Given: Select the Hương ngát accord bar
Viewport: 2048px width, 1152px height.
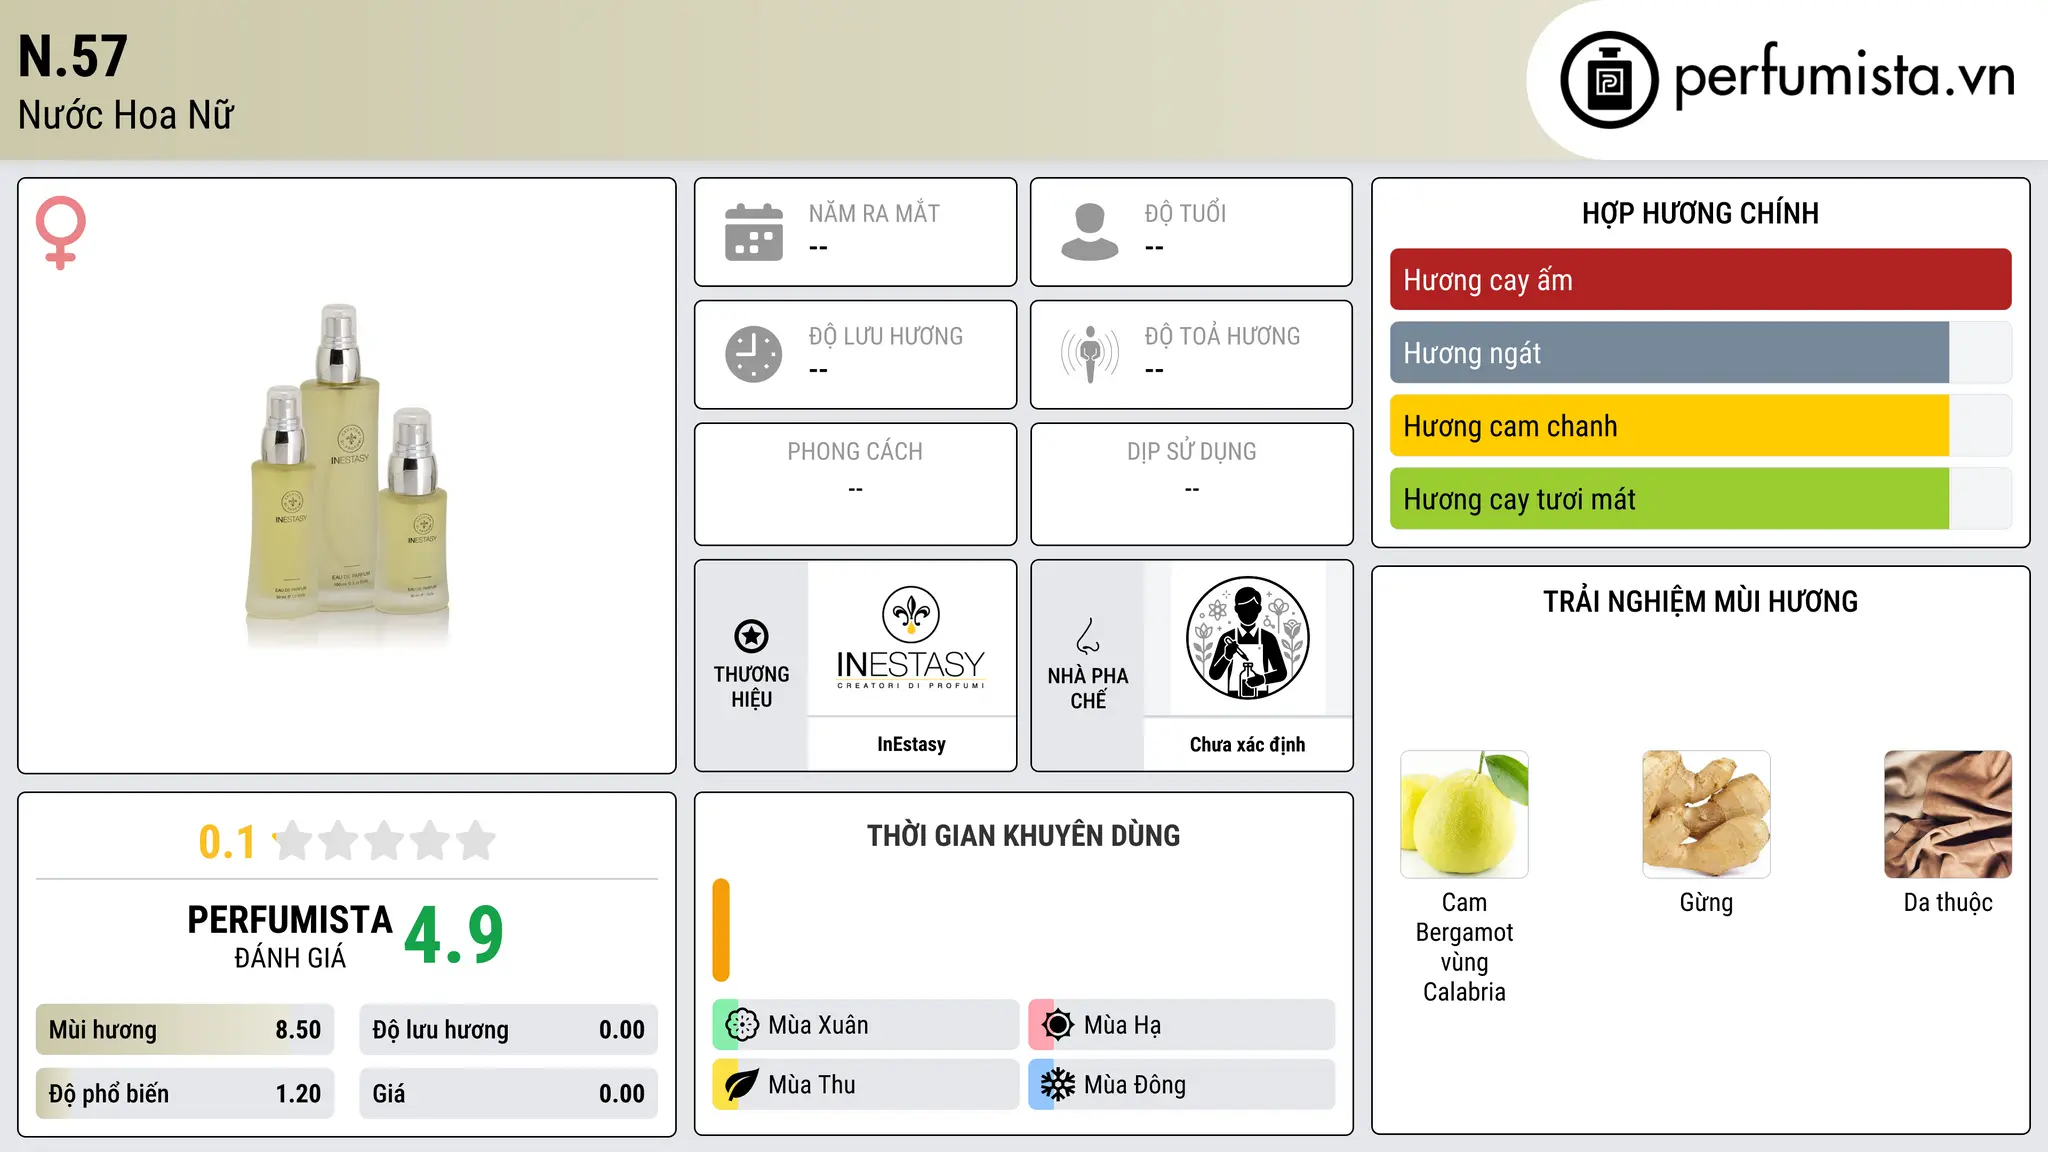Looking at the screenshot, I should coord(1700,353).
